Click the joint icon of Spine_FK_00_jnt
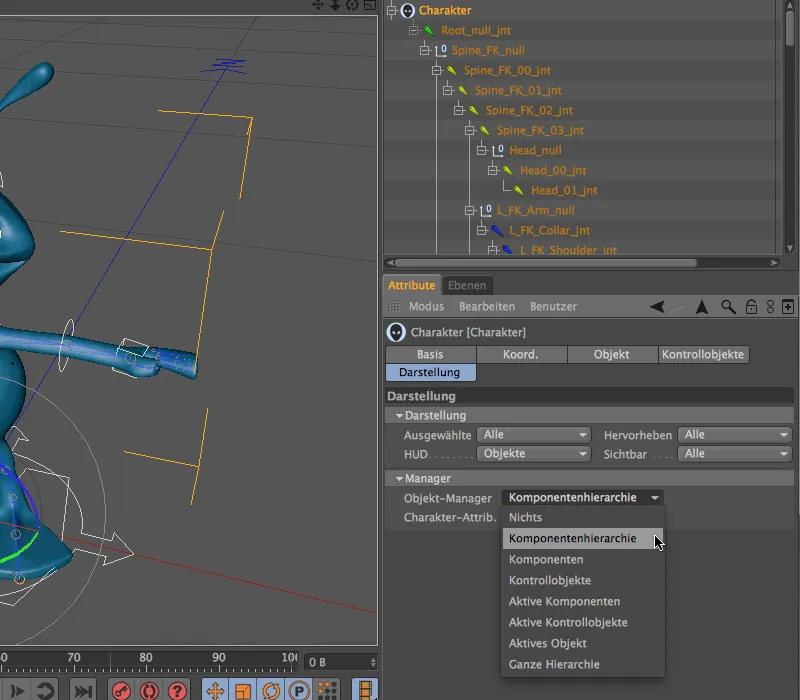The width and height of the screenshot is (800, 700). pos(452,70)
